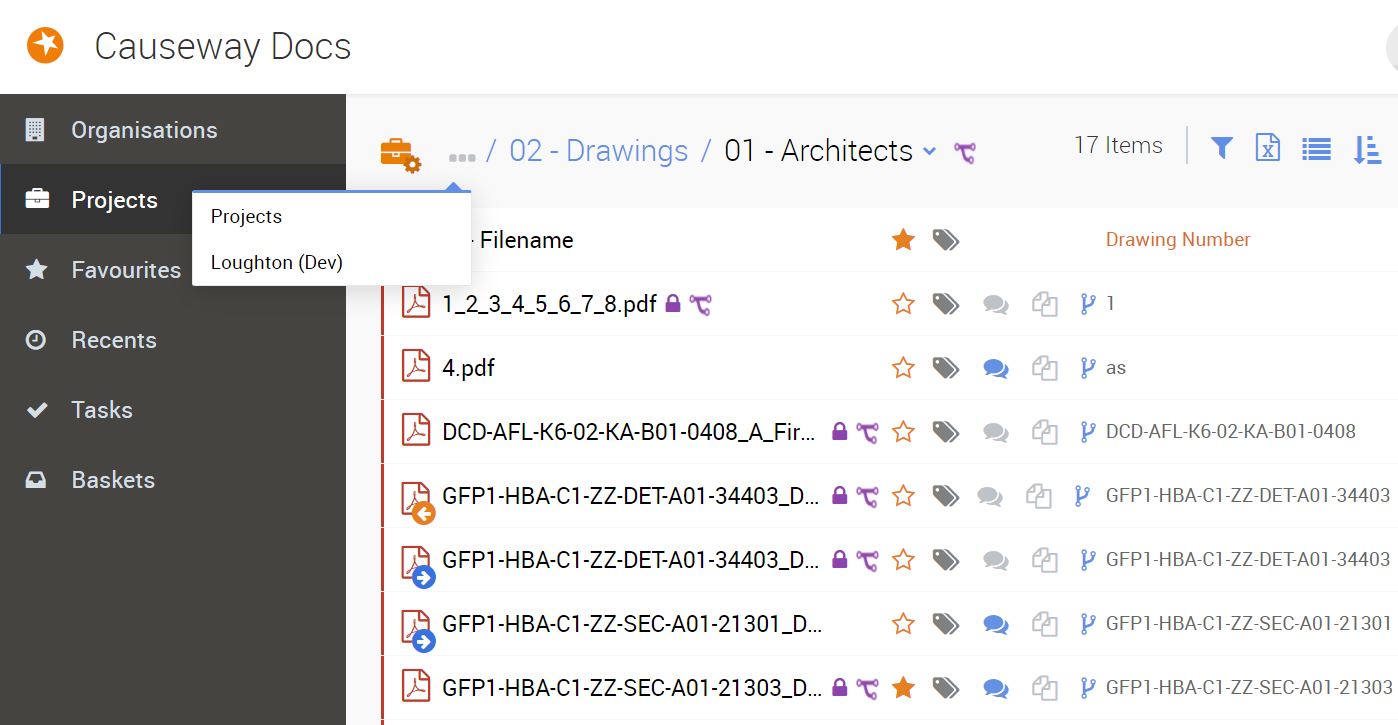Image resolution: width=1398 pixels, height=725 pixels.
Task: Click workflow icon on DCD-AFL-K6-02-KA-B01-0408 row
Action: (866, 432)
